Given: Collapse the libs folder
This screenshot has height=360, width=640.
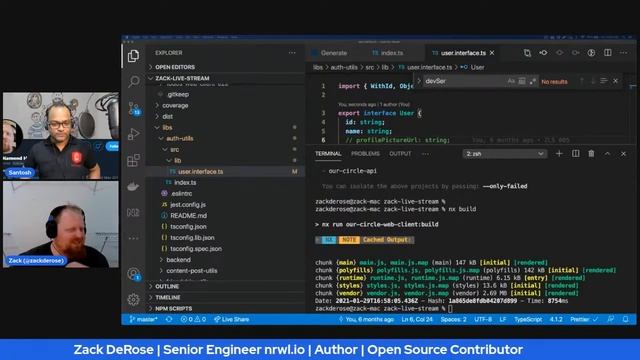Looking at the screenshot, I should (x=167, y=127).
